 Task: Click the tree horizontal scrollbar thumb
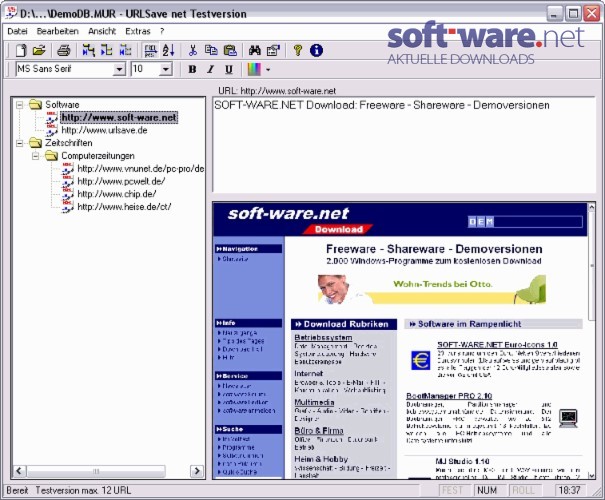tap(96, 471)
